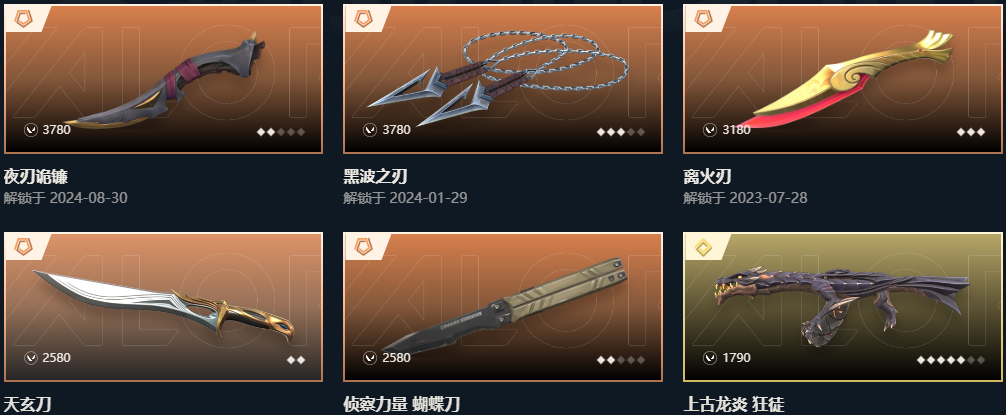Open the 夜刃诡镰 curved dagger image
Screen dimensions: 1006x415
point(166,80)
